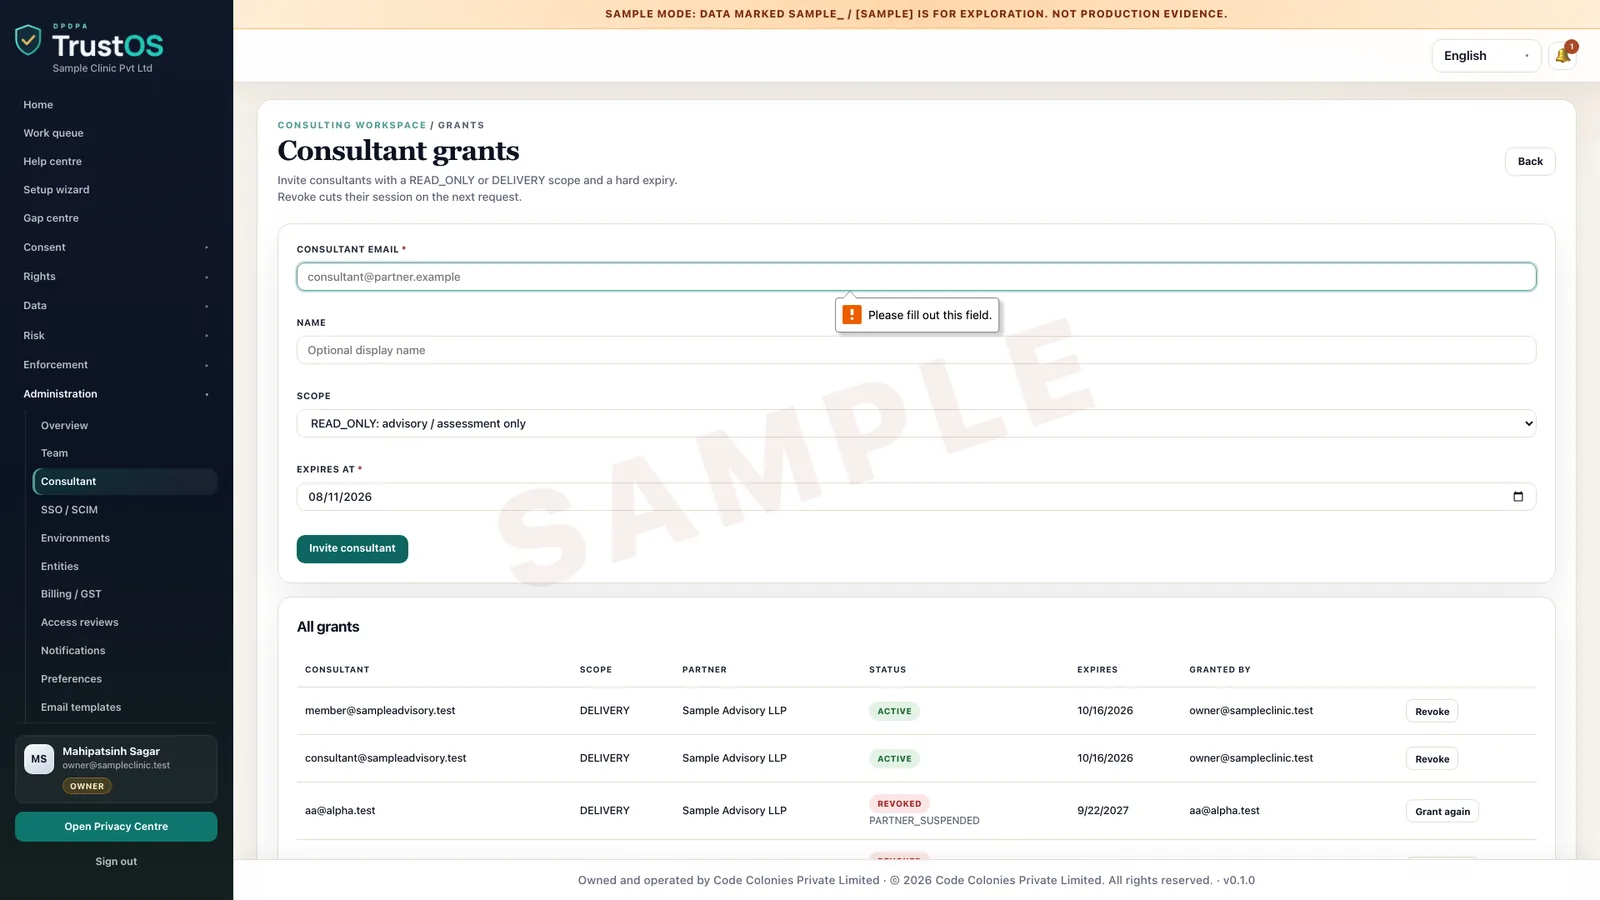Expand the Data menu
1600x900 pixels.
[116, 306]
